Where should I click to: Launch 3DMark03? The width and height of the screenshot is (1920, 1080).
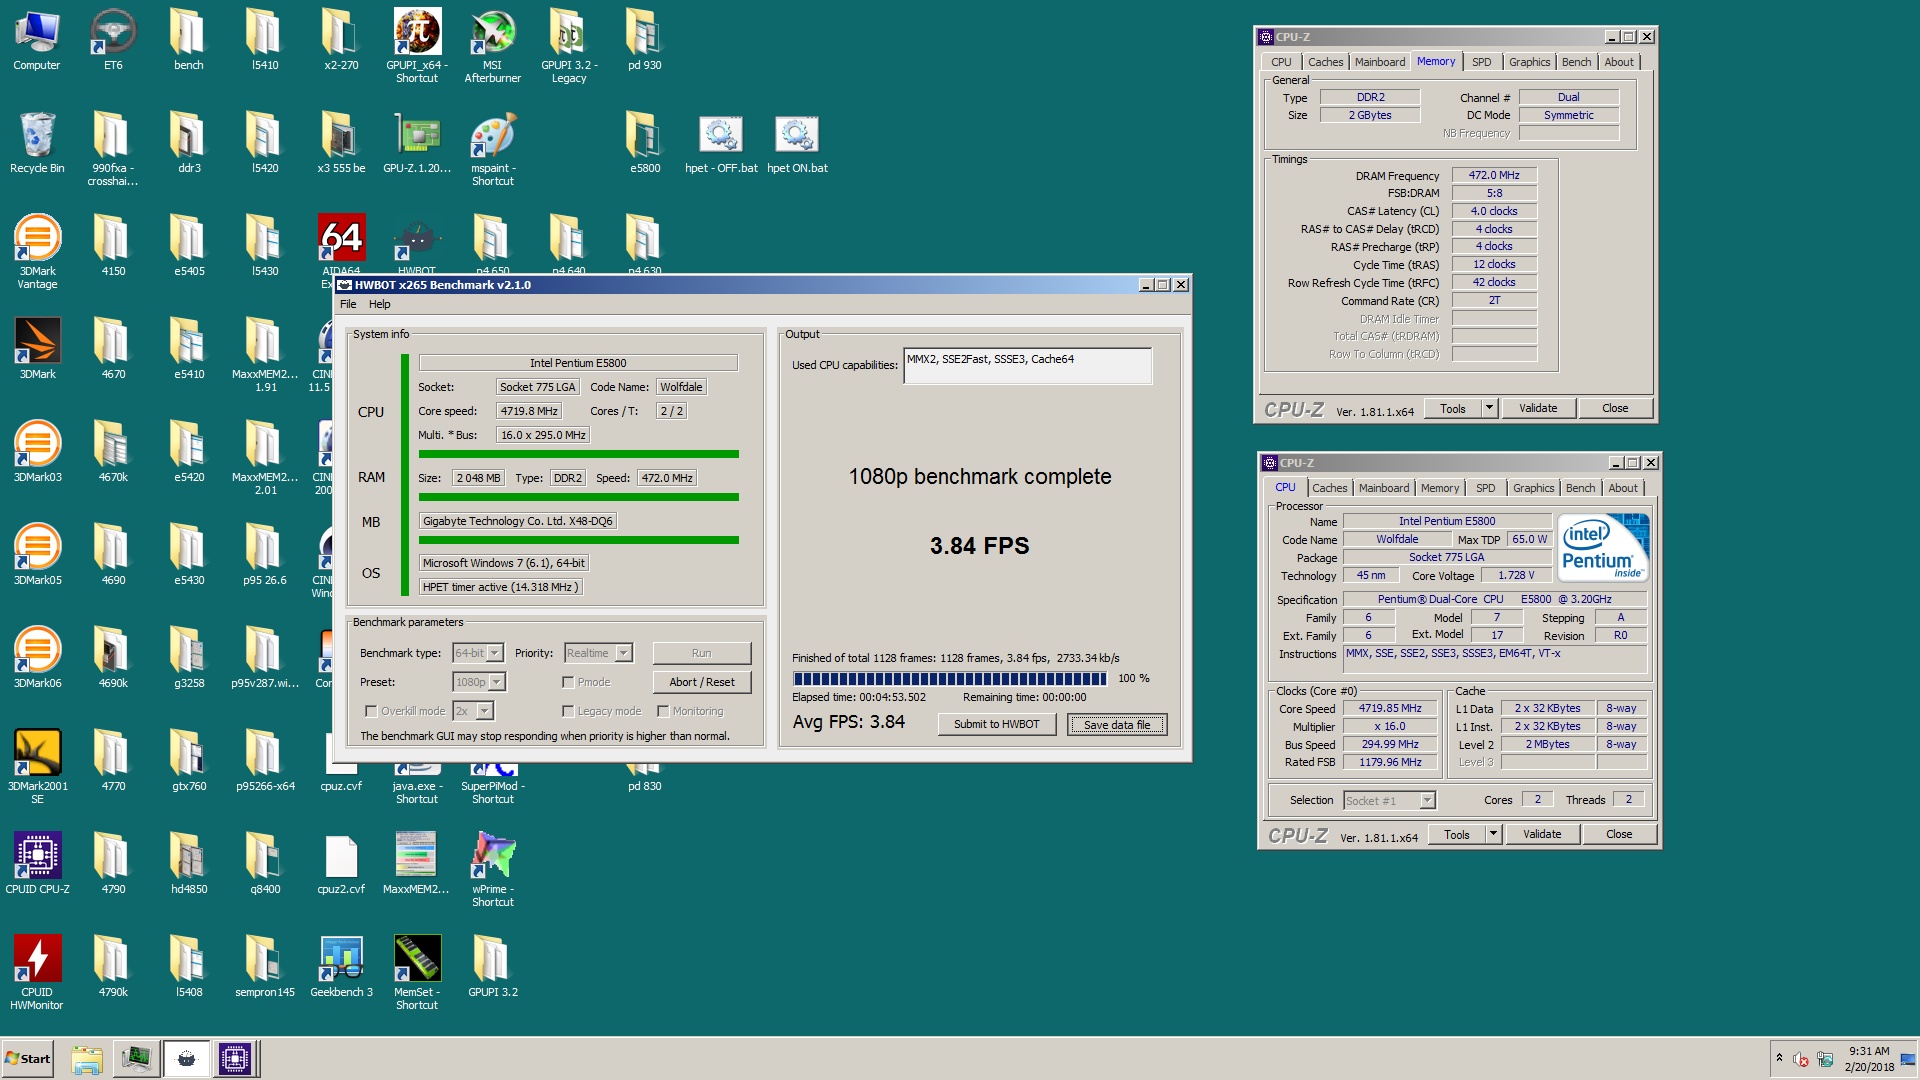tap(37, 452)
